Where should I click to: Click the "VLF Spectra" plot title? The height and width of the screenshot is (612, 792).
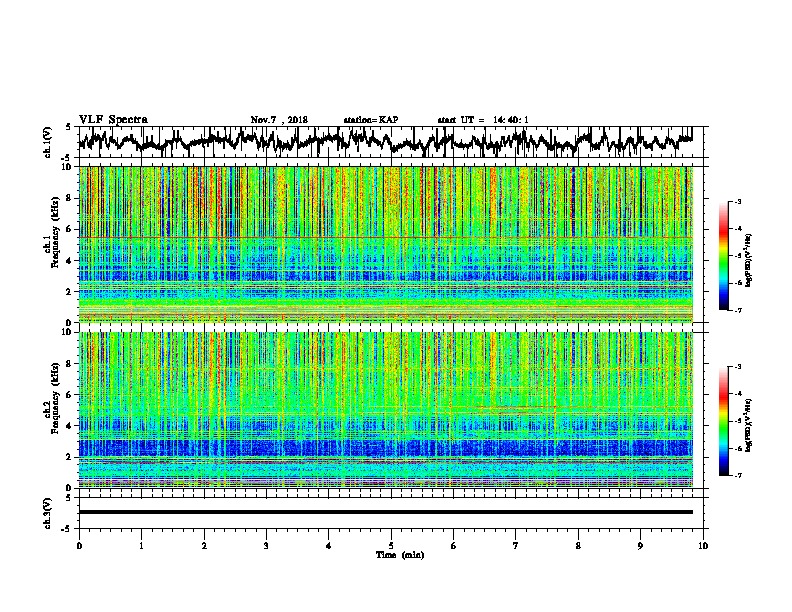click(113, 120)
